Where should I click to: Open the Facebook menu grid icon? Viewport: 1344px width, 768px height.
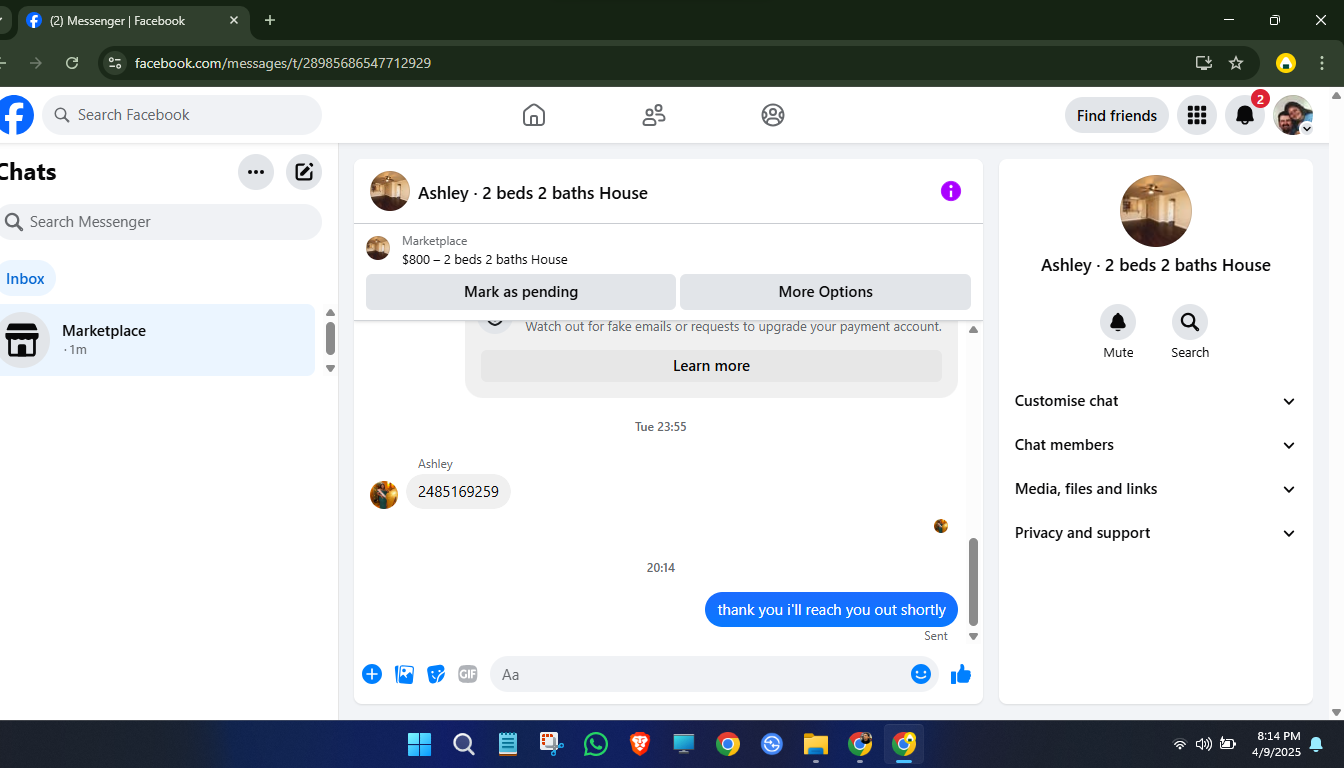(1197, 115)
